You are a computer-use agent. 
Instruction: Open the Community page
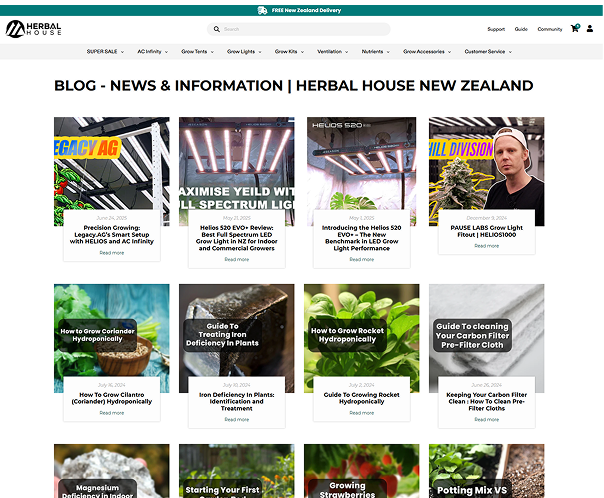[x=550, y=30]
